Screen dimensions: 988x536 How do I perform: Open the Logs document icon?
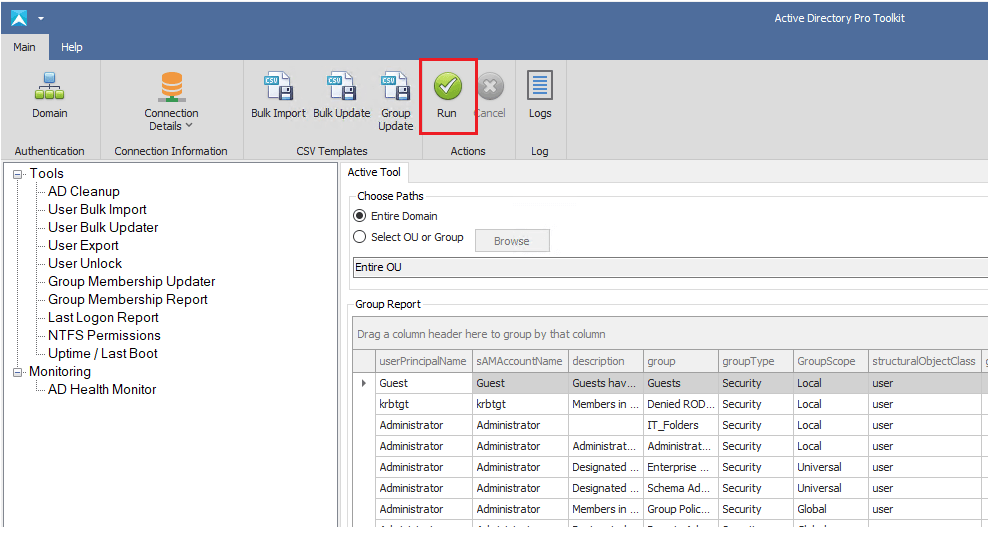pyautogui.click(x=540, y=85)
